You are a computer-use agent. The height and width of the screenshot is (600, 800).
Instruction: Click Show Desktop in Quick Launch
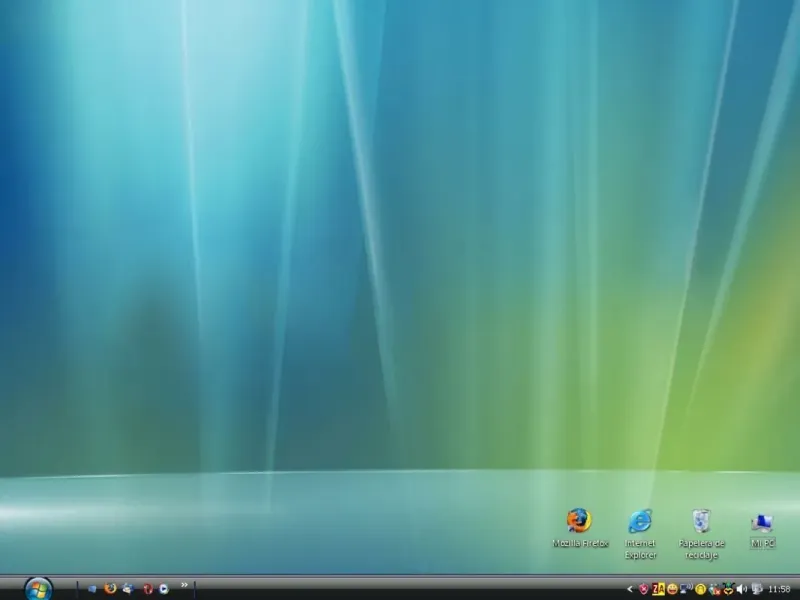(92, 589)
